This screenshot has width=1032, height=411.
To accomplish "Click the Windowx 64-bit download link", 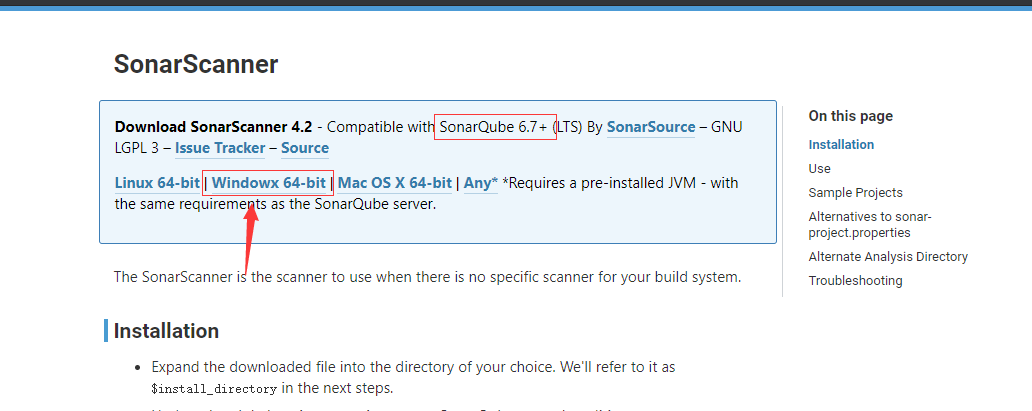I will [268, 183].
